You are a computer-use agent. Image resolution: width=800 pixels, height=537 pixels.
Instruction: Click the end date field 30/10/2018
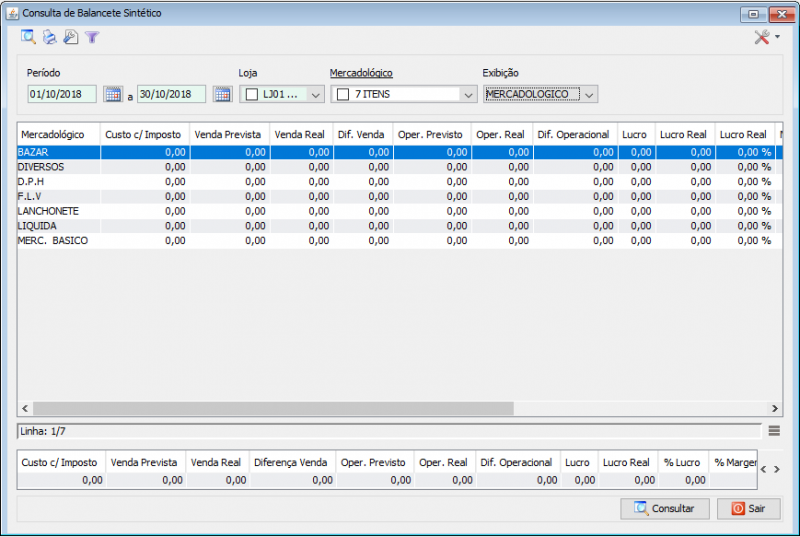(x=171, y=94)
